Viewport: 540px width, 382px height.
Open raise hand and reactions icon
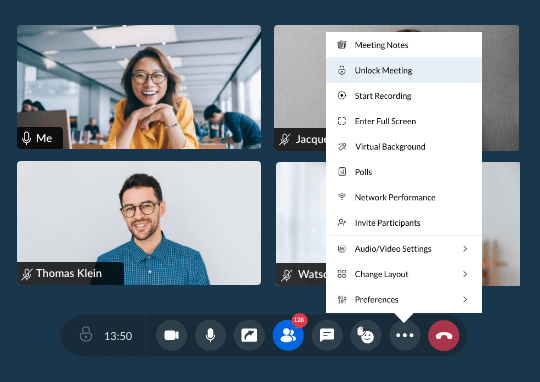[x=366, y=335]
